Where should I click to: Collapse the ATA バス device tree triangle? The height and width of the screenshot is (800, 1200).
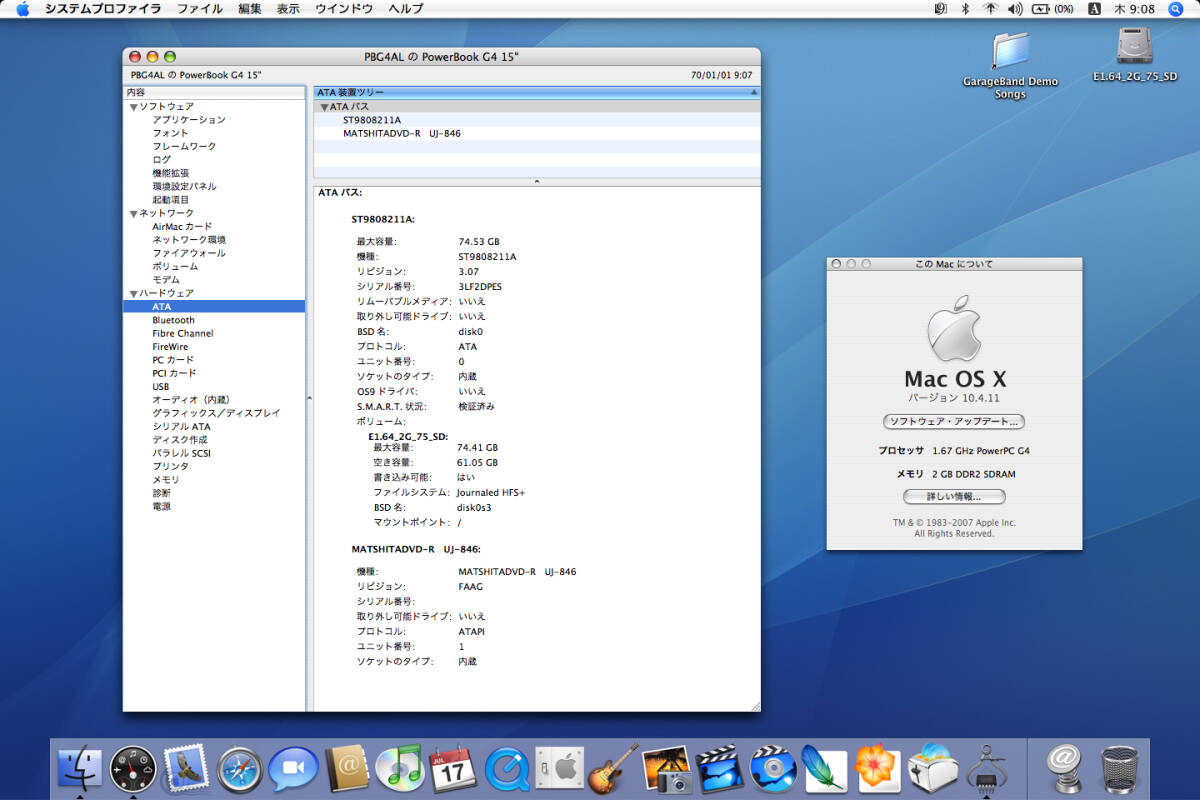[x=324, y=106]
